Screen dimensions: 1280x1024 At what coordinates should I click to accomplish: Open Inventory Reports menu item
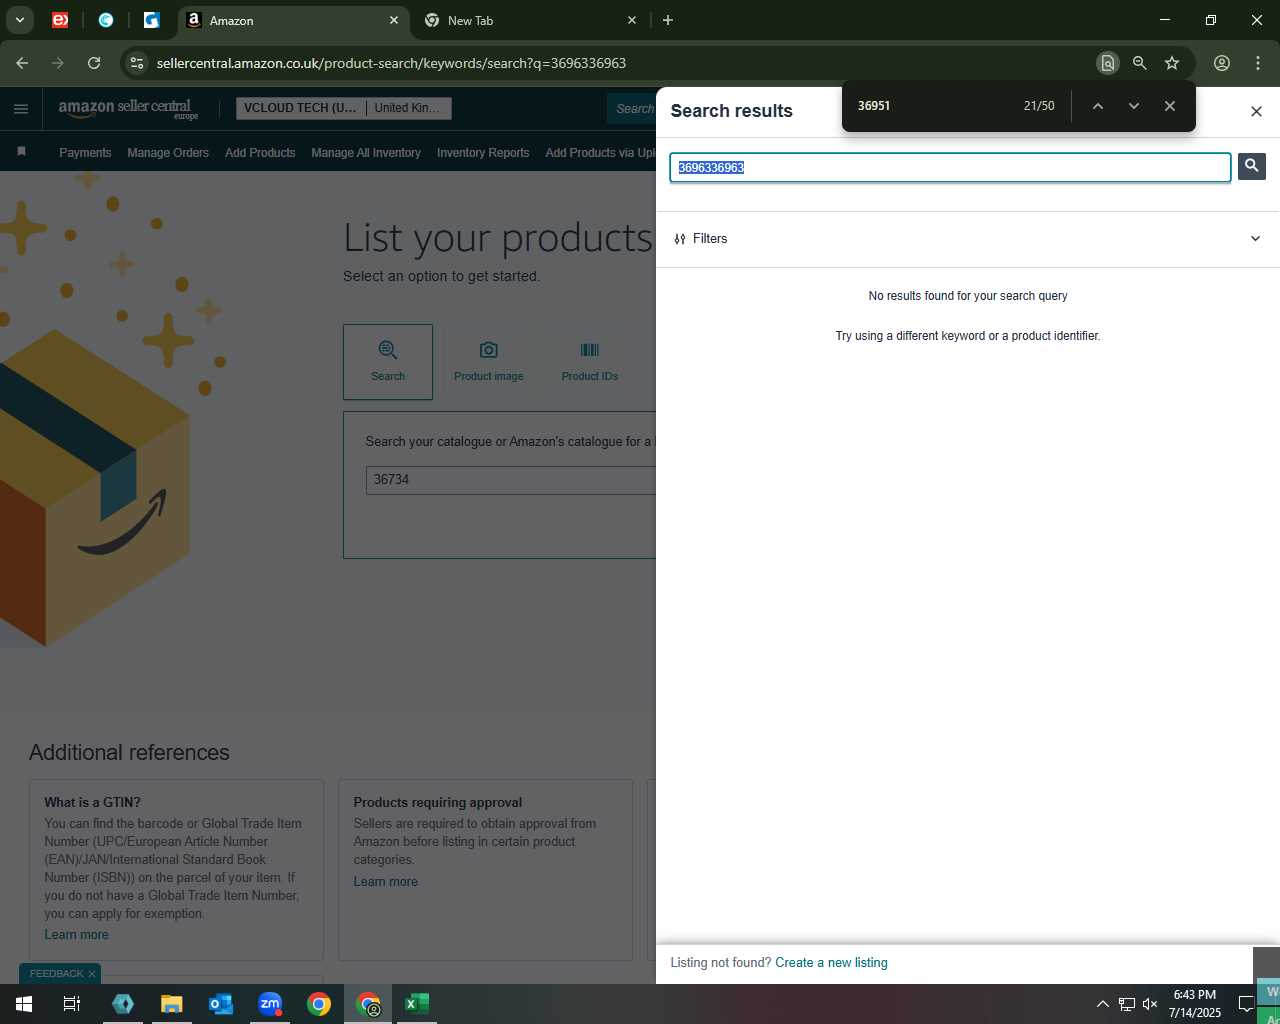coord(483,153)
